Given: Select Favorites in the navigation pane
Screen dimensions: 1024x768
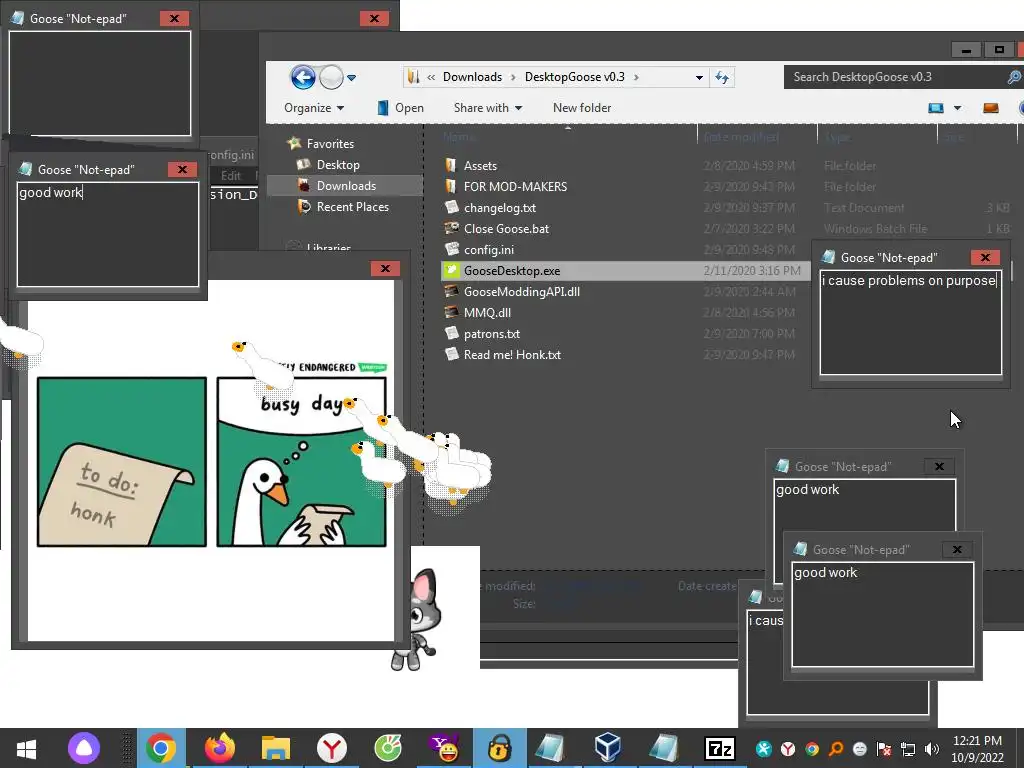Looking at the screenshot, I should (321, 144).
